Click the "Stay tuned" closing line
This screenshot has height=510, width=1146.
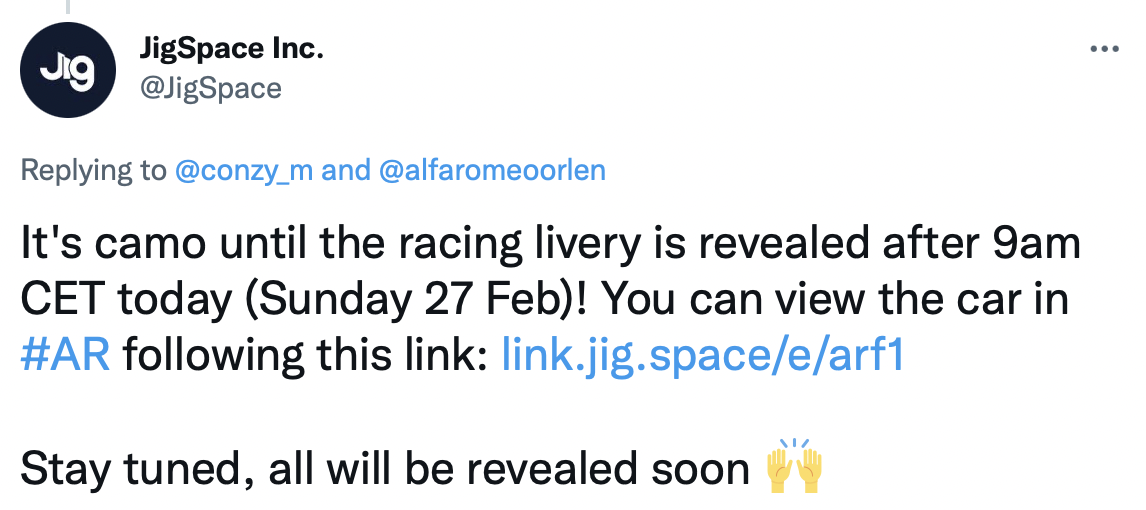point(384,469)
